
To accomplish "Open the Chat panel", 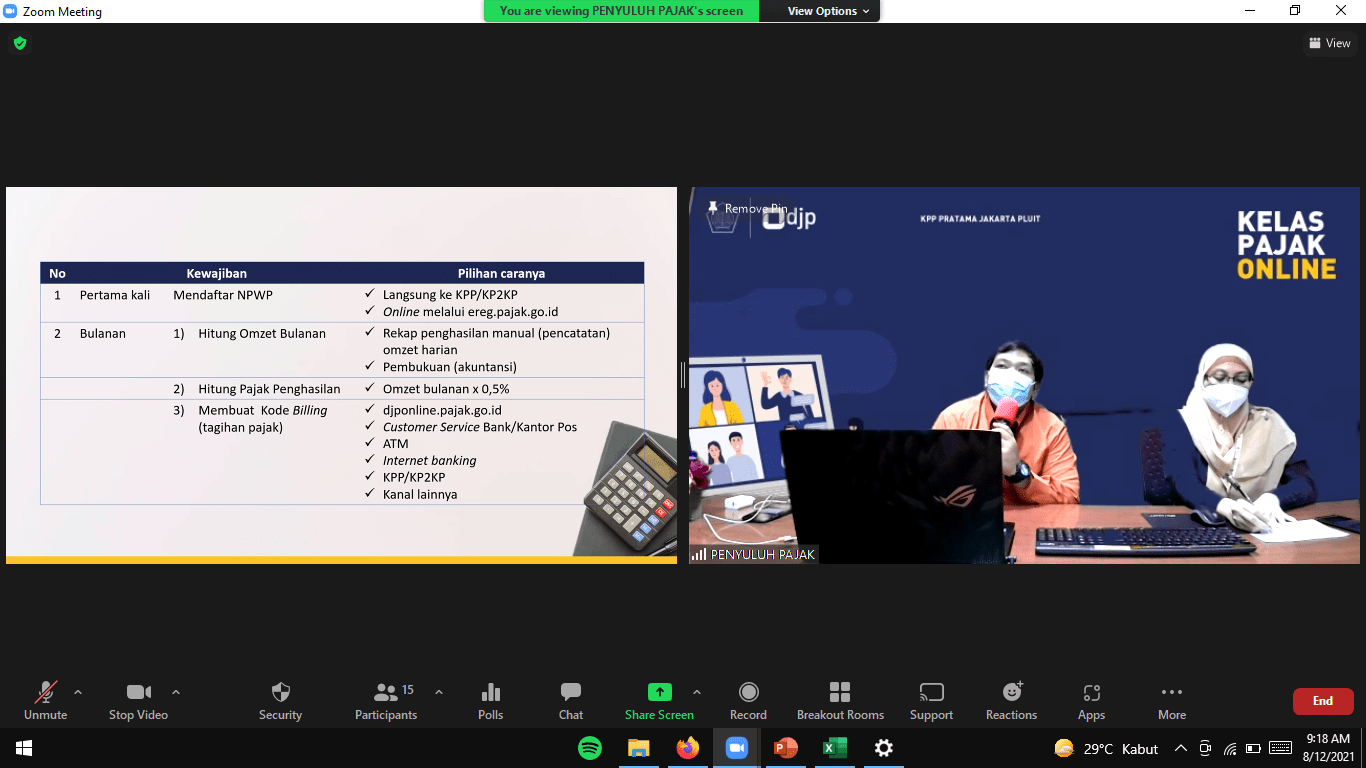I will point(571,700).
